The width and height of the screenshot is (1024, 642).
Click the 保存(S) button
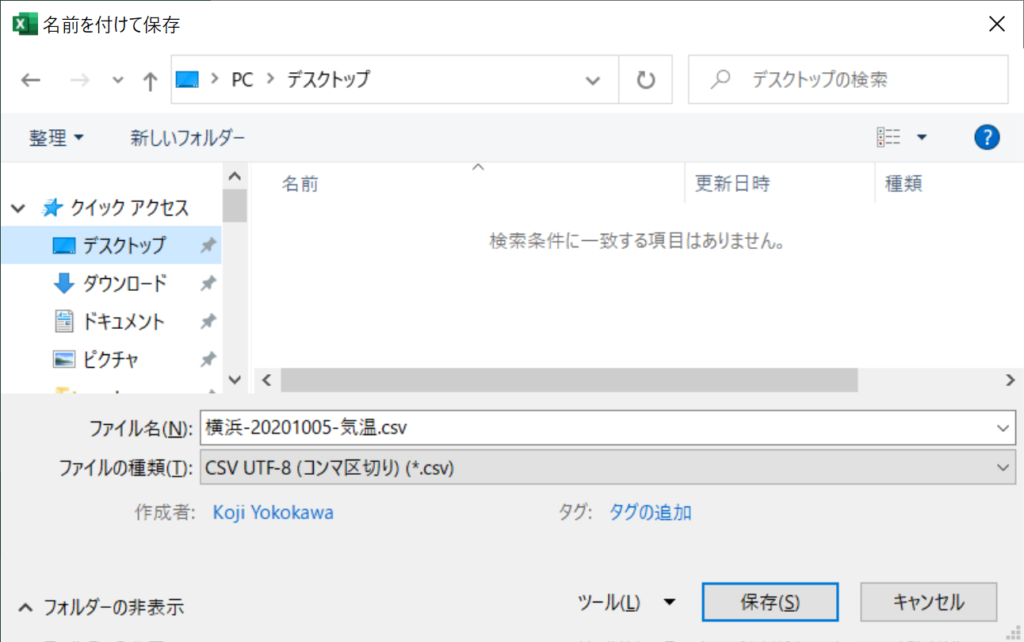click(x=769, y=602)
